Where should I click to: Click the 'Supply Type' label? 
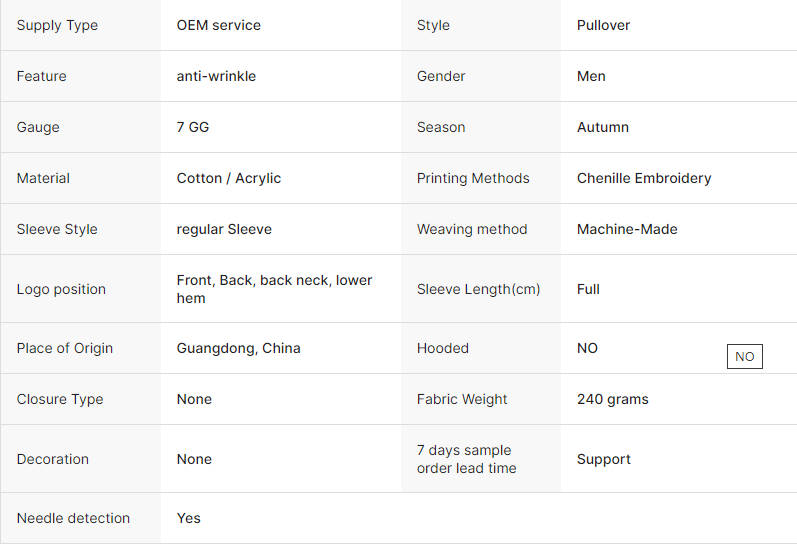[x=57, y=25]
